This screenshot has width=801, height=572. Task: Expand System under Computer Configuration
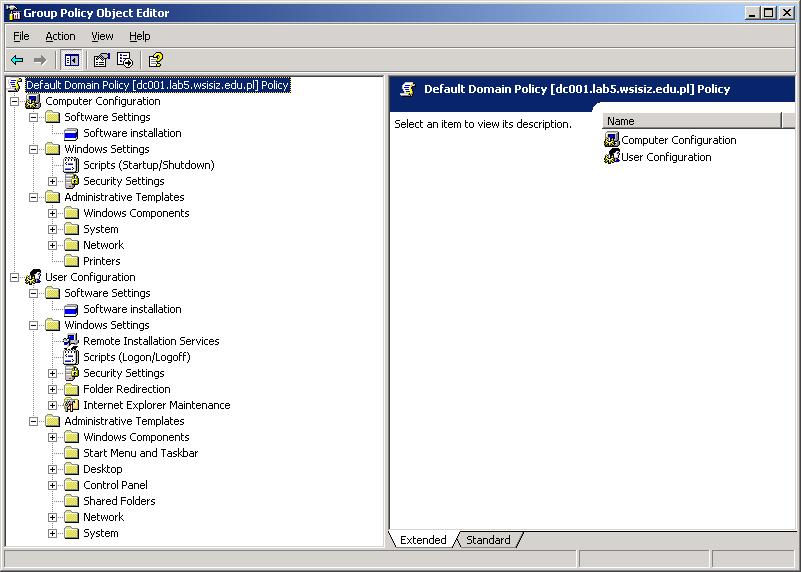(x=53, y=229)
